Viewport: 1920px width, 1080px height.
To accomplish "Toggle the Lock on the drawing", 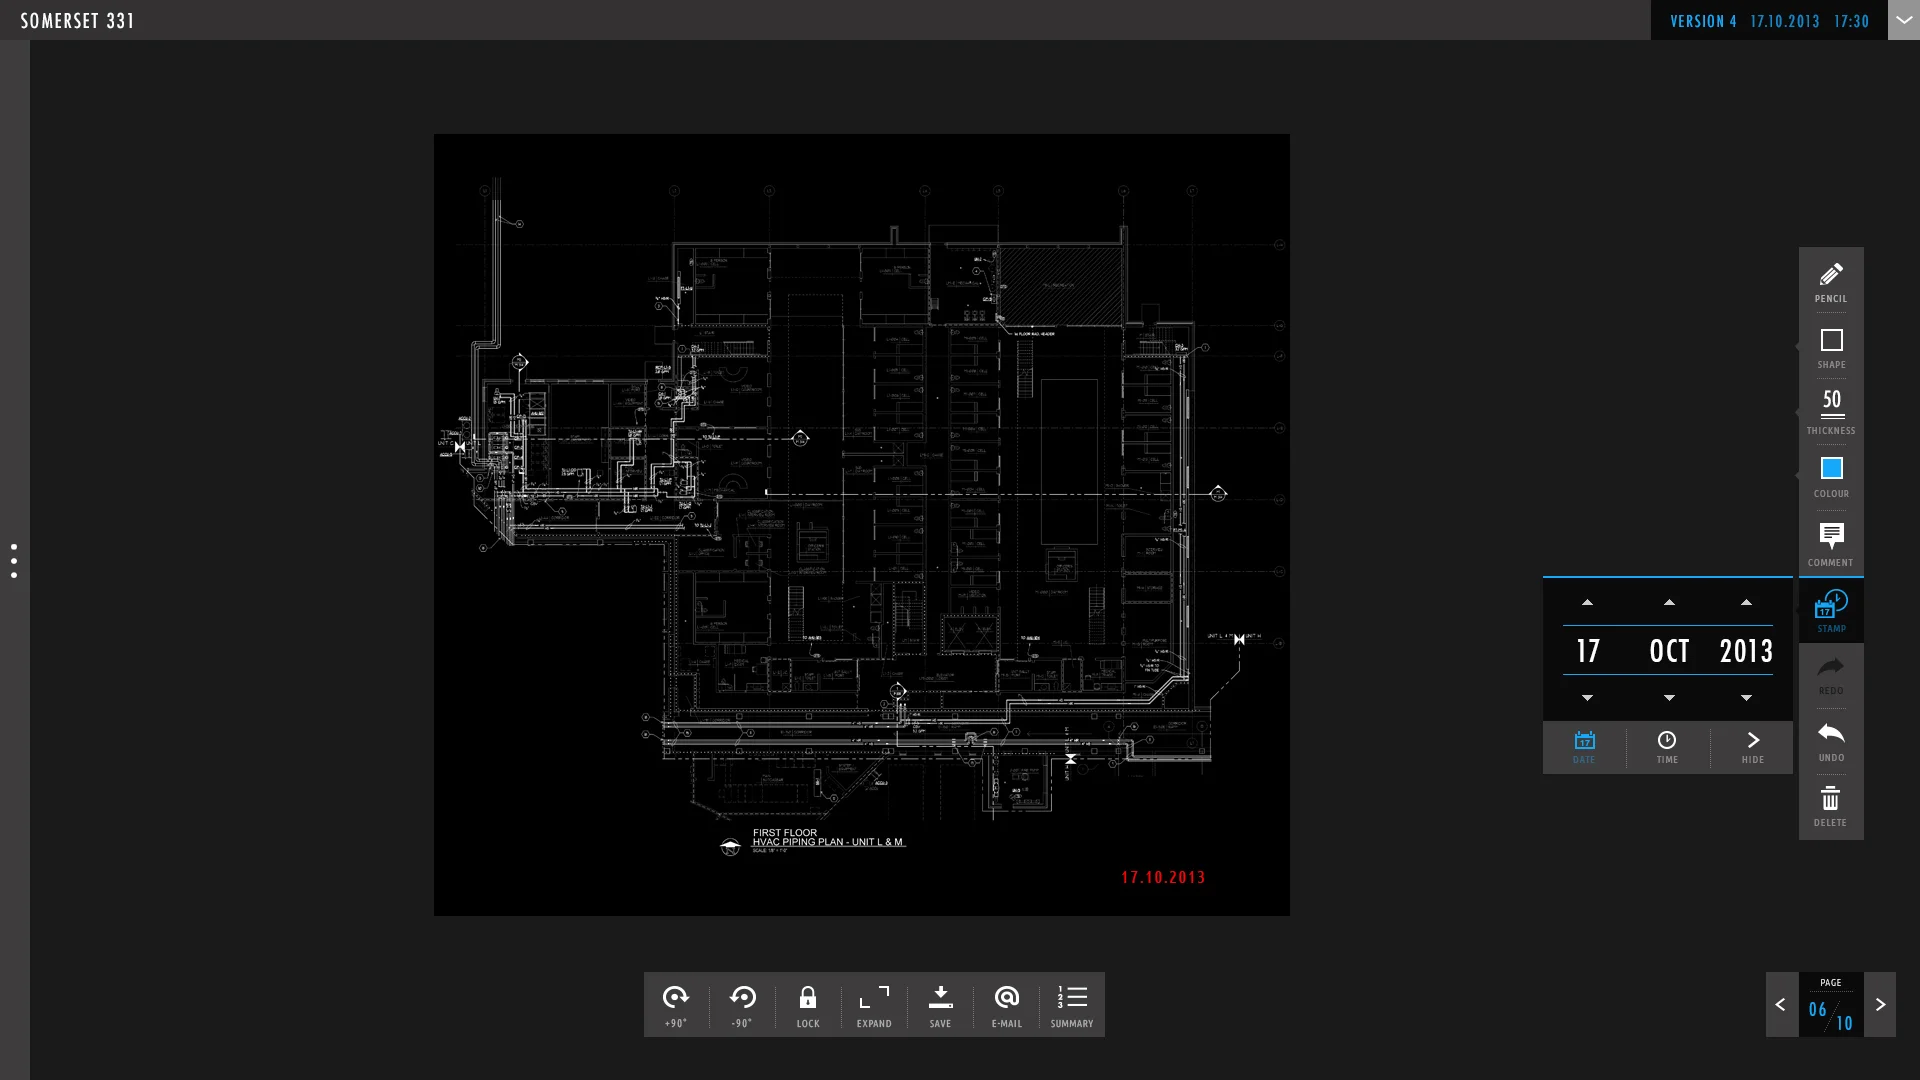I will point(808,1005).
